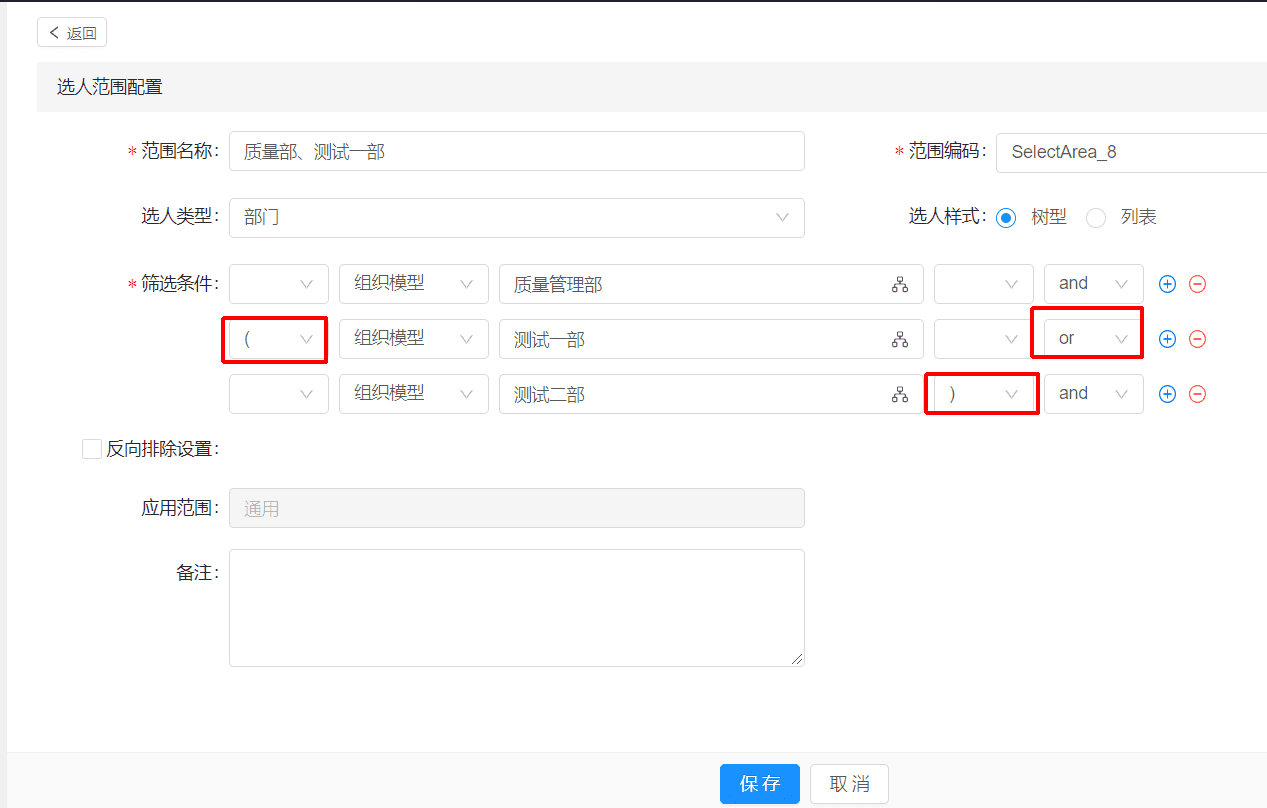Click the 选人范围配置 section title
This screenshot has width=1267, height=808.
[110, 87]
